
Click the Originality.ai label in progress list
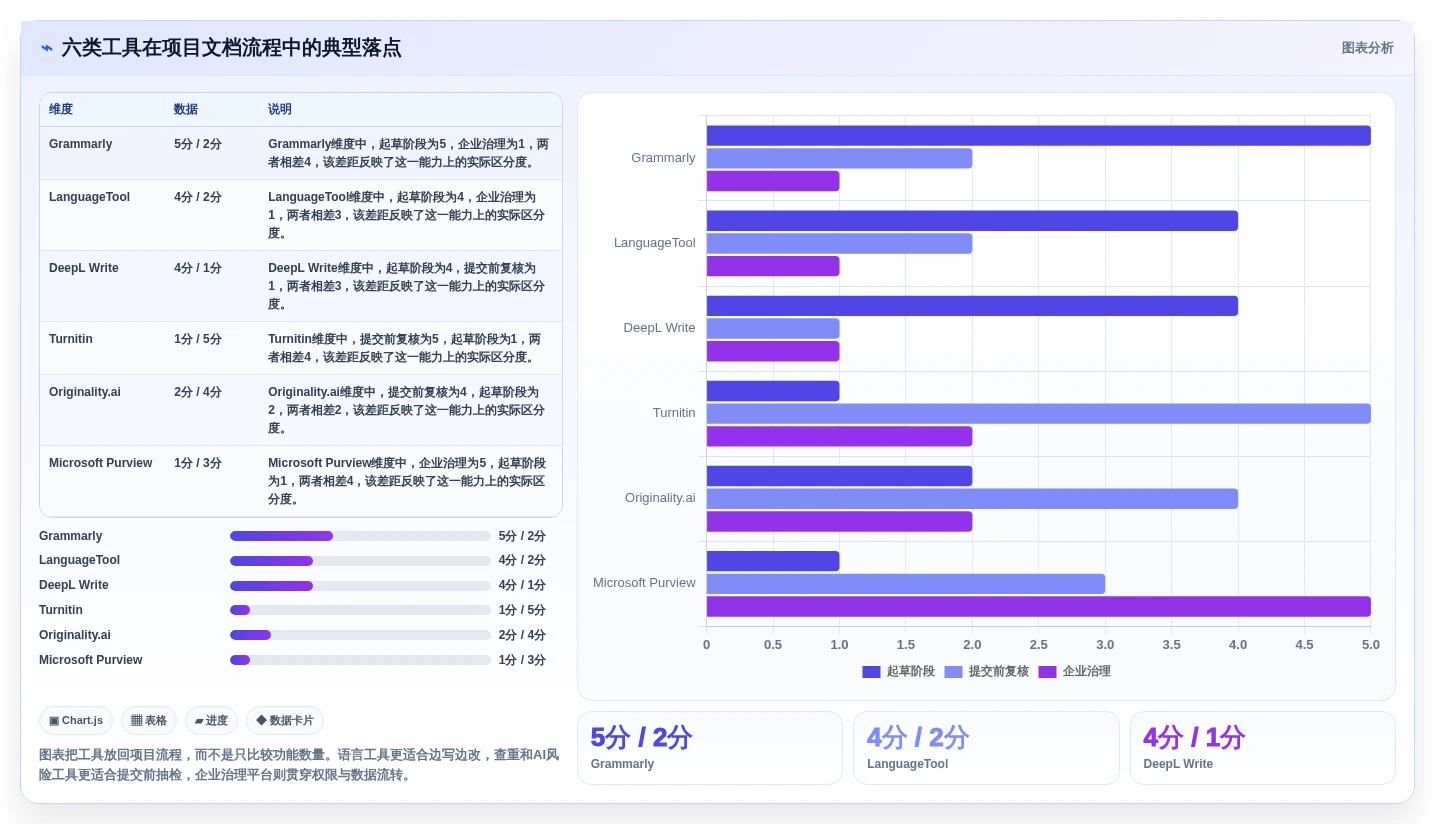pyautogui.click(x=75, y=635)
